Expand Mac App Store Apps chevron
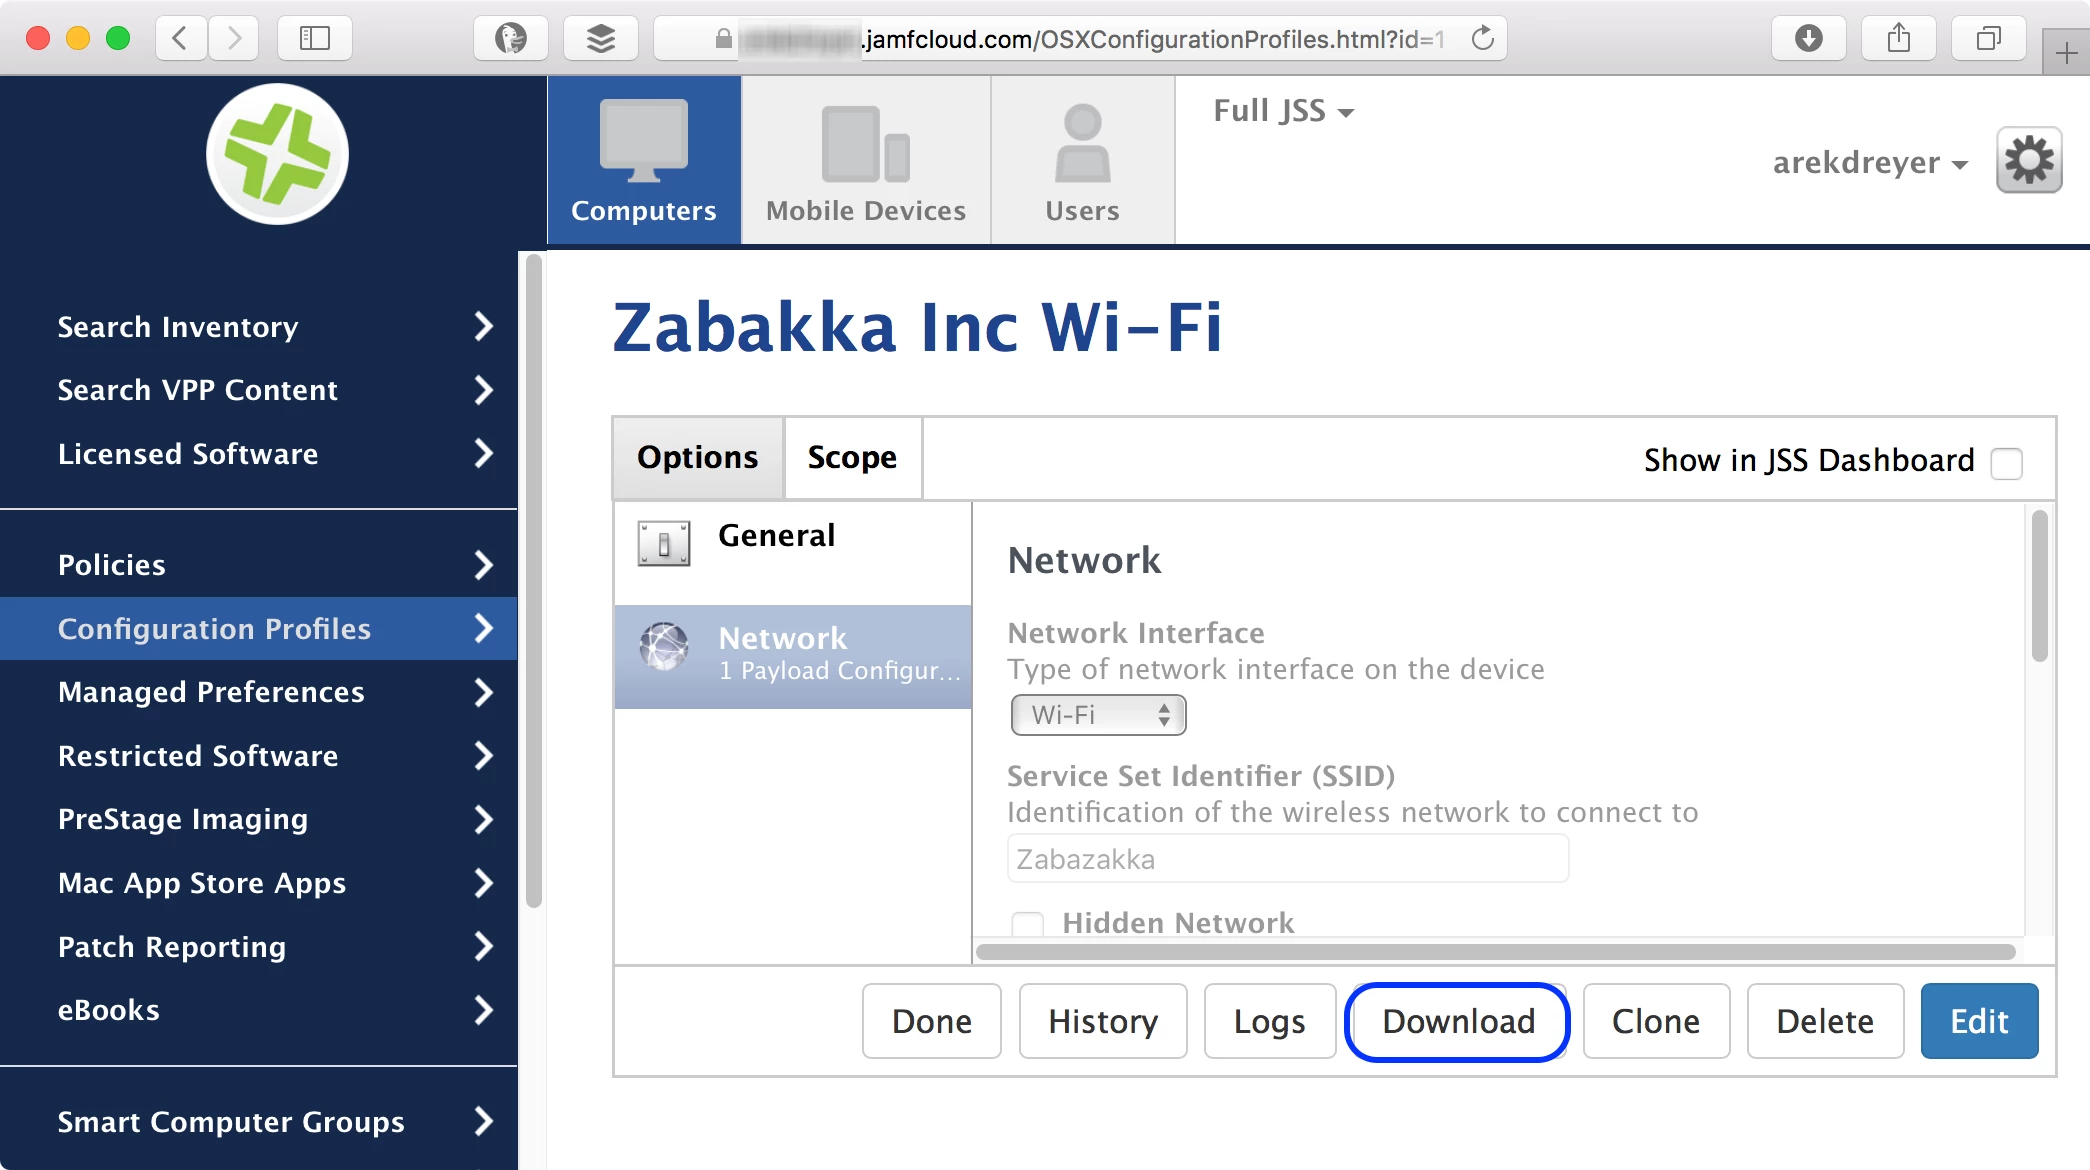Screen dimensions: 2090x1170 tap(484, 883)
